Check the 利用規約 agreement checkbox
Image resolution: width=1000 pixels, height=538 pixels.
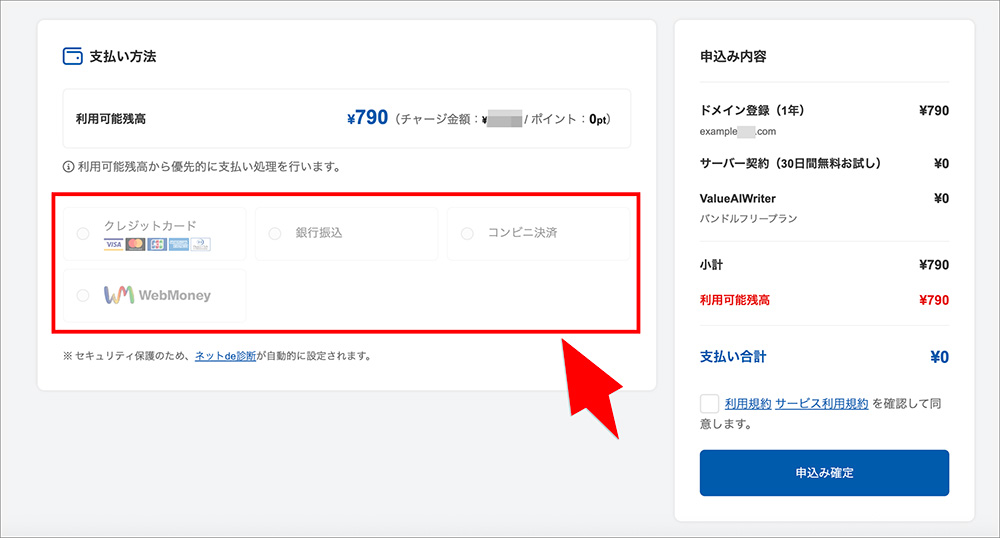(709, 404)
